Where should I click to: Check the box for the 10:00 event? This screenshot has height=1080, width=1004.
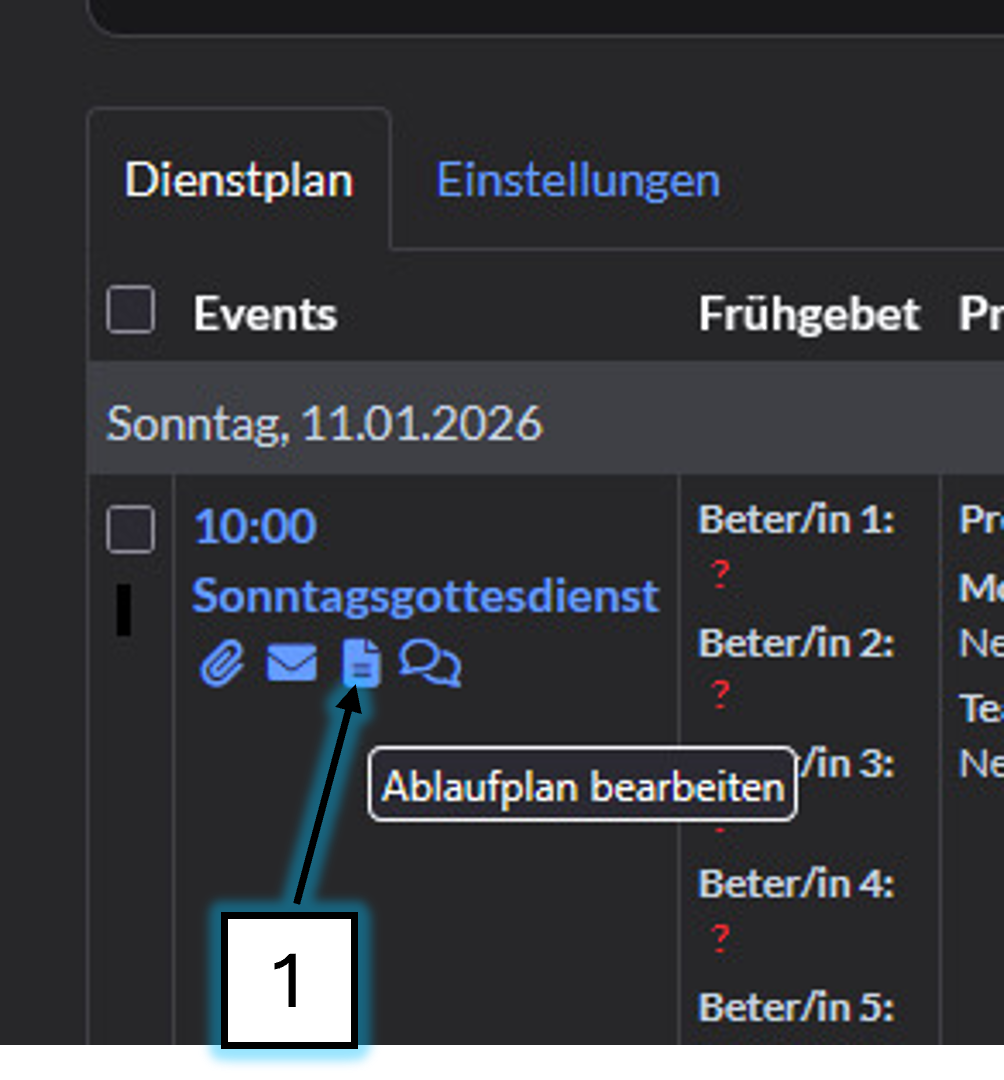[131, 529]
